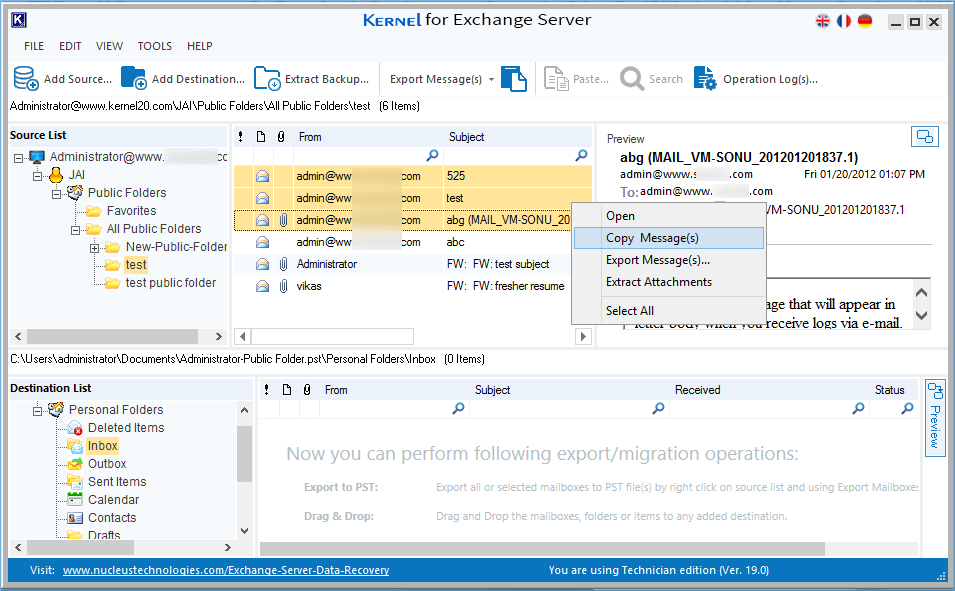Click Calendar folder icon in destination

[x=75, y=500]
